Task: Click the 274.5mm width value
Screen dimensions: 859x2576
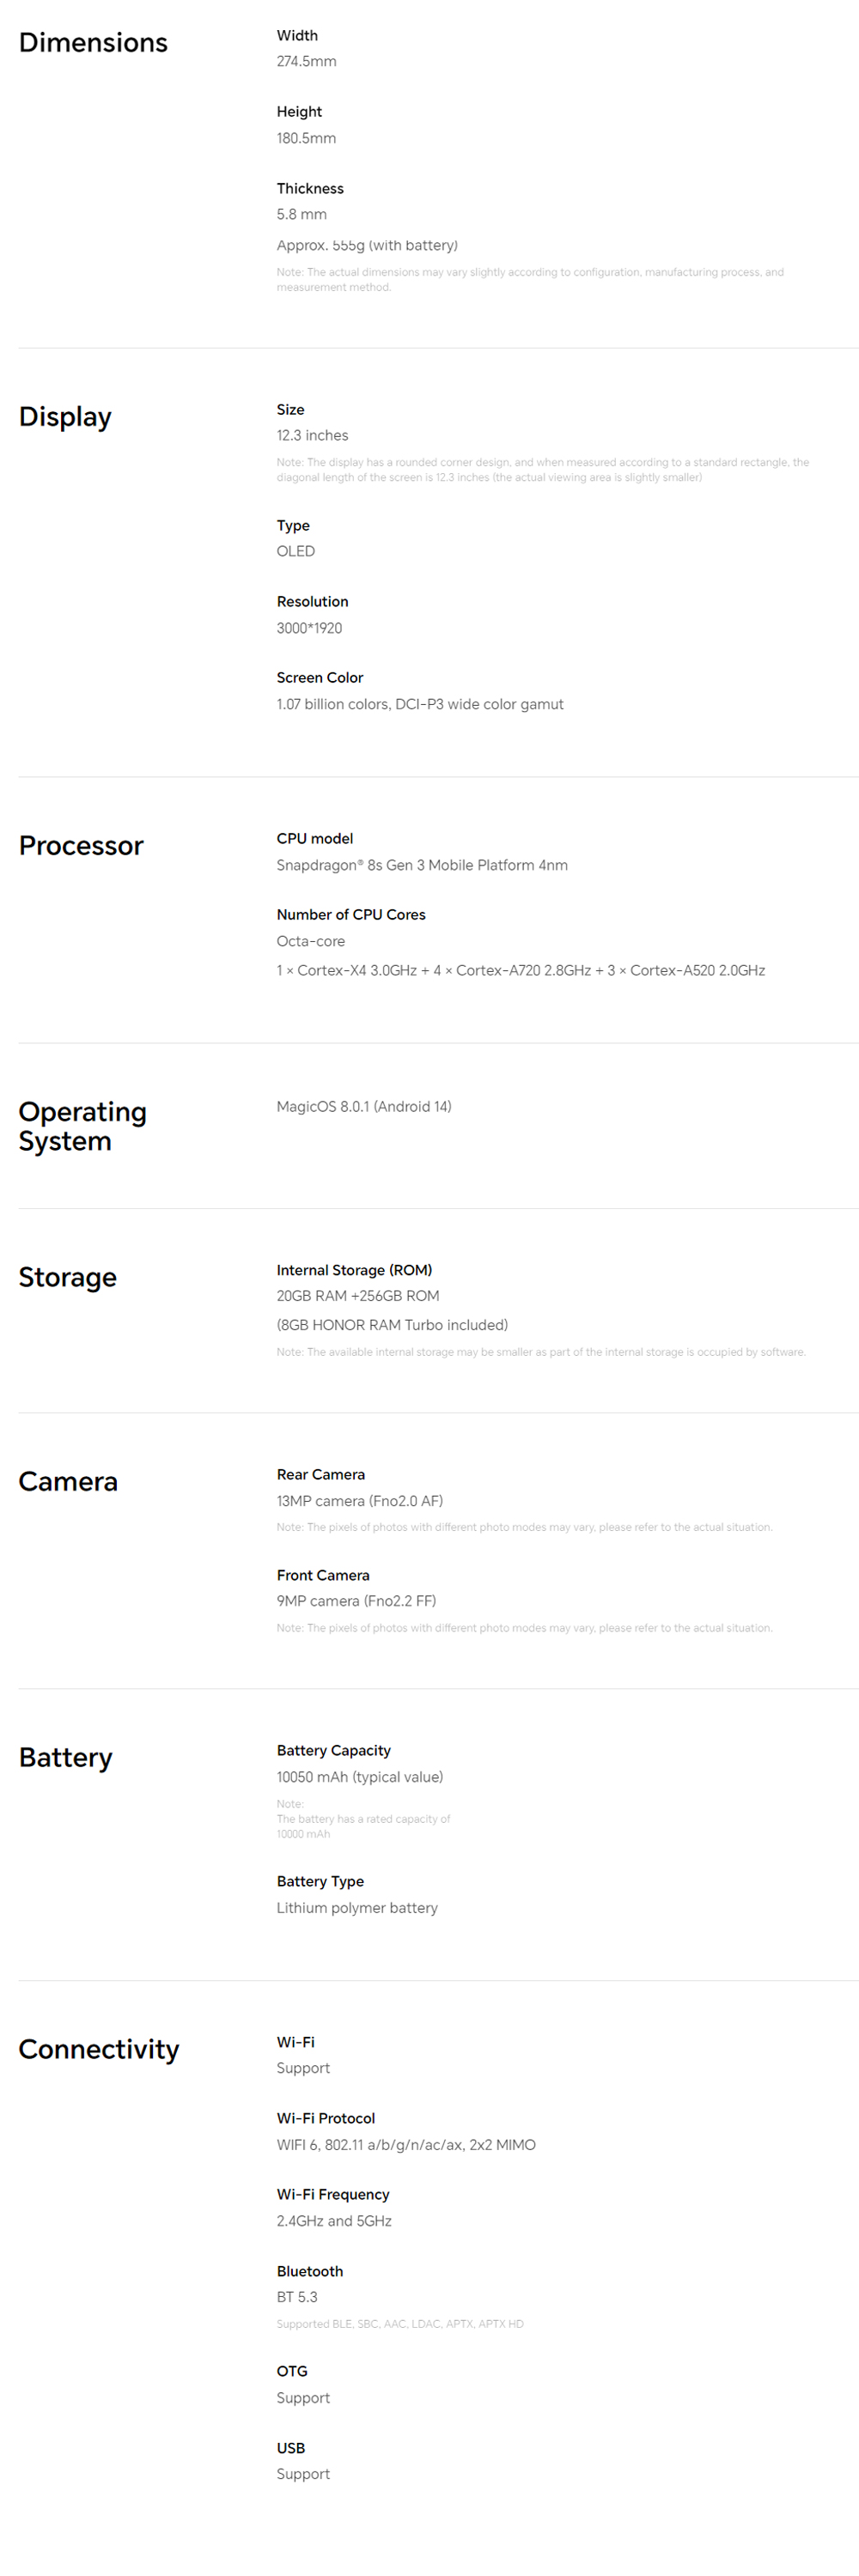Action: (306, 62)
